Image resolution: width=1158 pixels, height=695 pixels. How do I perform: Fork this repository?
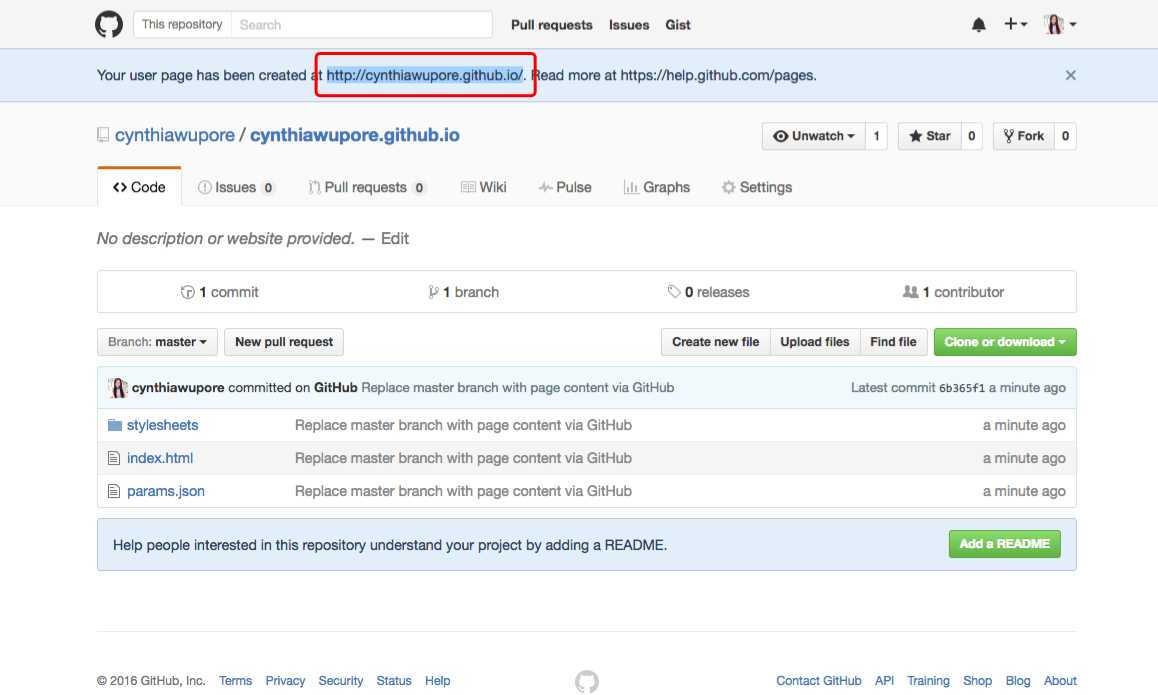(1024, 136)
